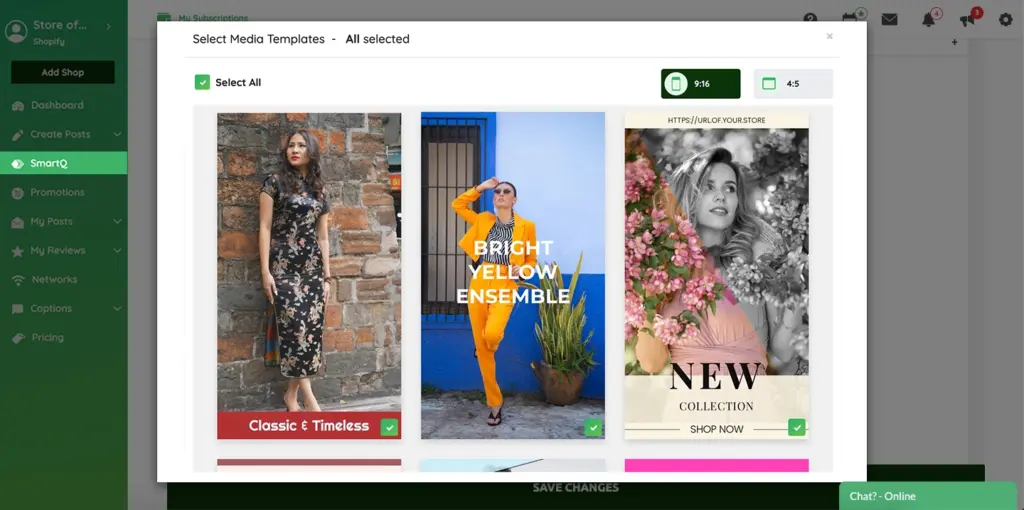This screenshot has width=1024, height=510.
Task: Close the Select Media Templates dialog
Action: (x=829, y=37)
